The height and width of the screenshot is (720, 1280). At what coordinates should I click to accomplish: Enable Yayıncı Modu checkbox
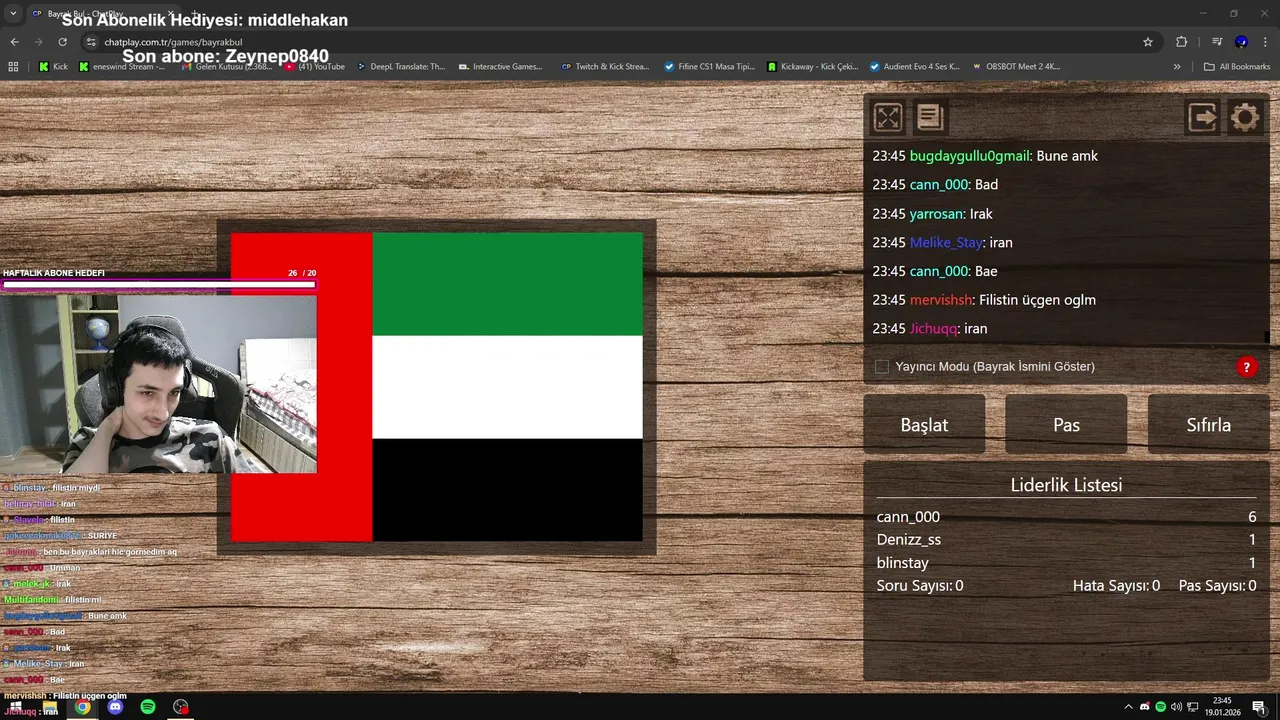882,367
